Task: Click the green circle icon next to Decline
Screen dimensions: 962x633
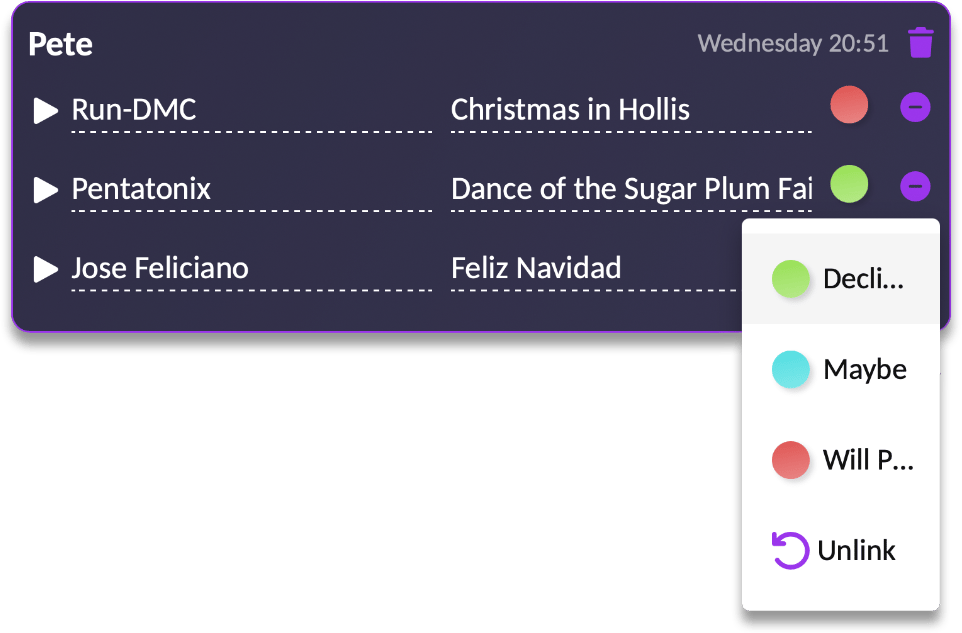Action: click(x=790, y=279)
